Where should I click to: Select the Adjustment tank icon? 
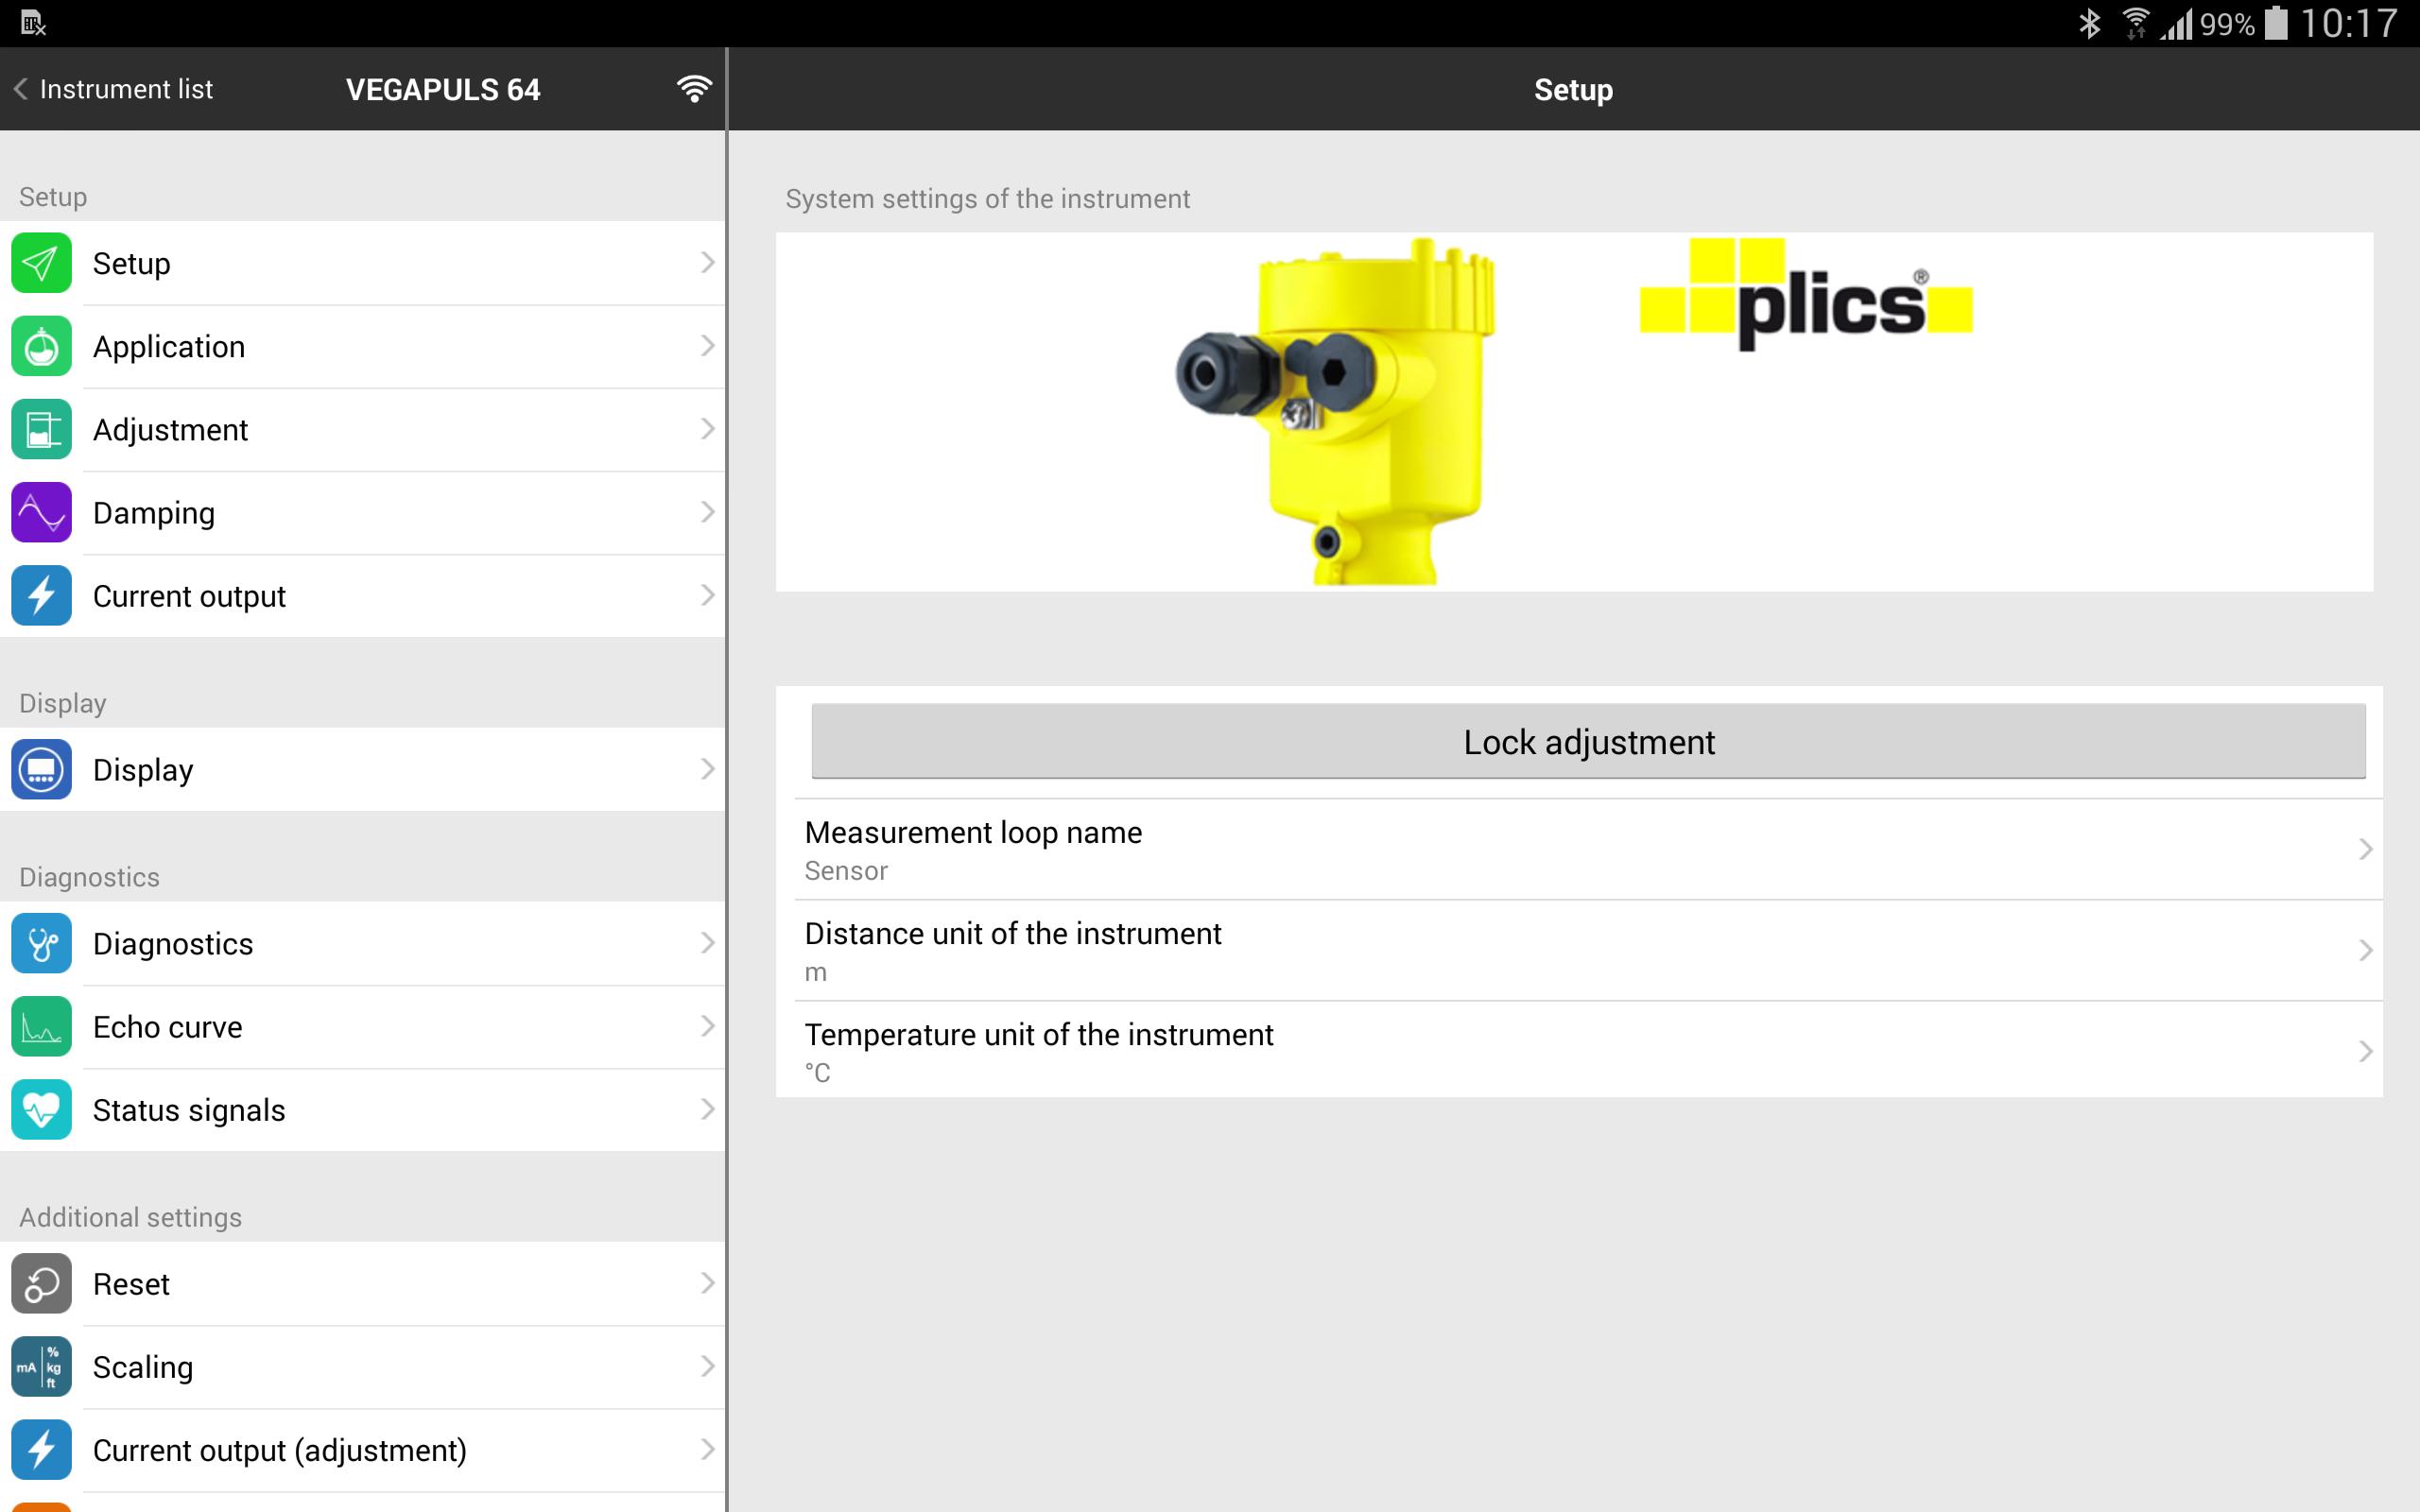pyautogui.click(x=41, y=430)
